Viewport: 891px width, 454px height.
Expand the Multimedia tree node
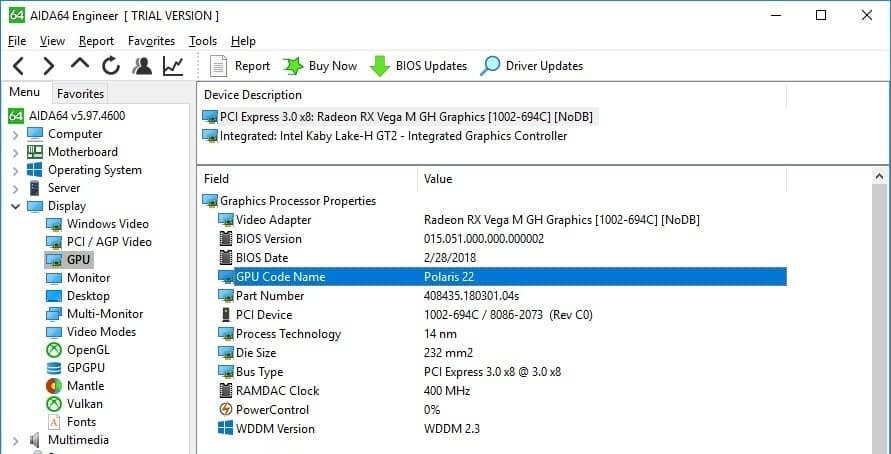[x=15, y=440]
